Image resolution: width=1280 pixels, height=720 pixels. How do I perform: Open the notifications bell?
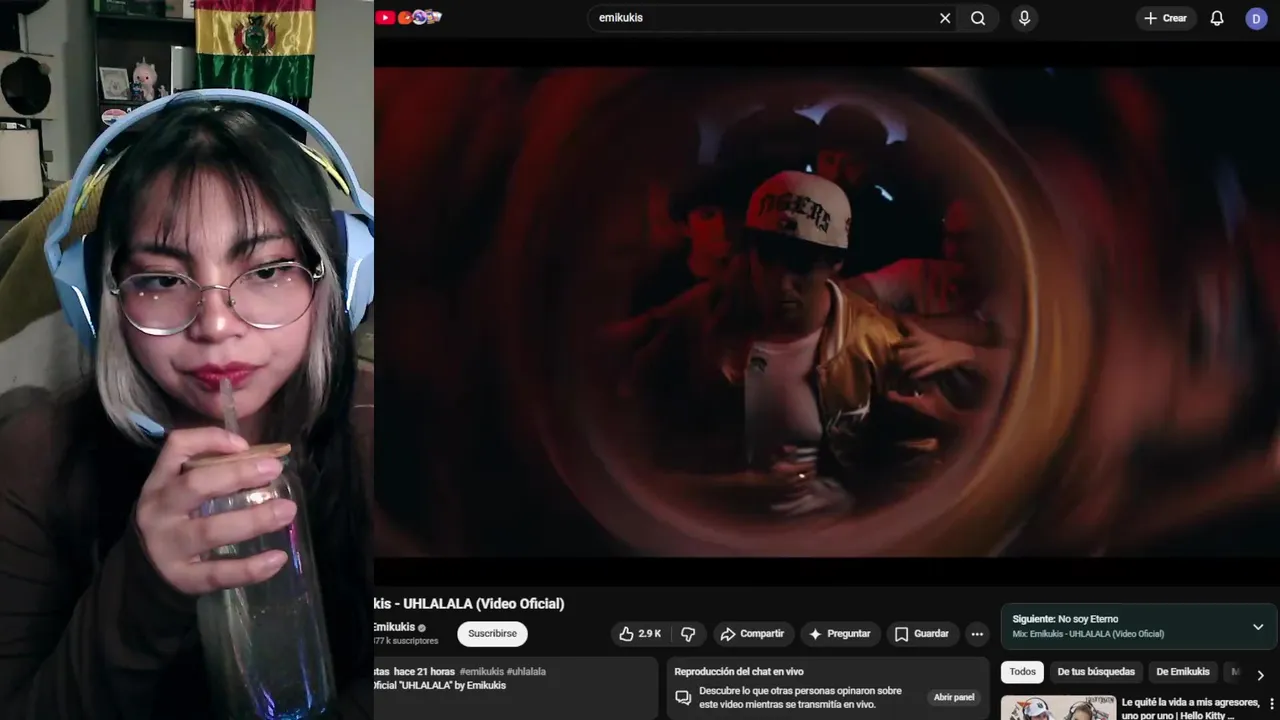click(x=1217, y=18)
